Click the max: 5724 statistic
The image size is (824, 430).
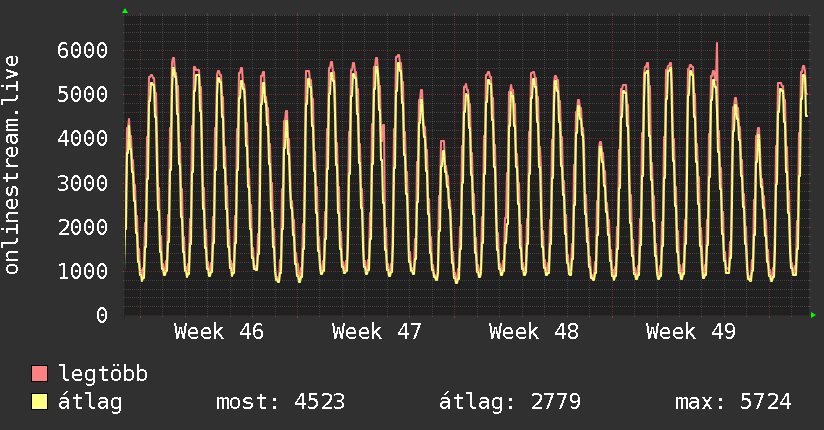coord(733,402)
